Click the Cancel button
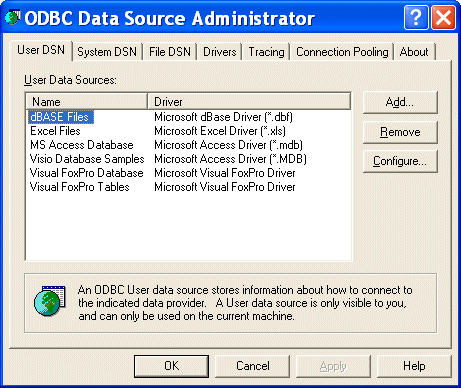Screen dimensions: 461x388 pyautogui.click(x=253, y=366)
